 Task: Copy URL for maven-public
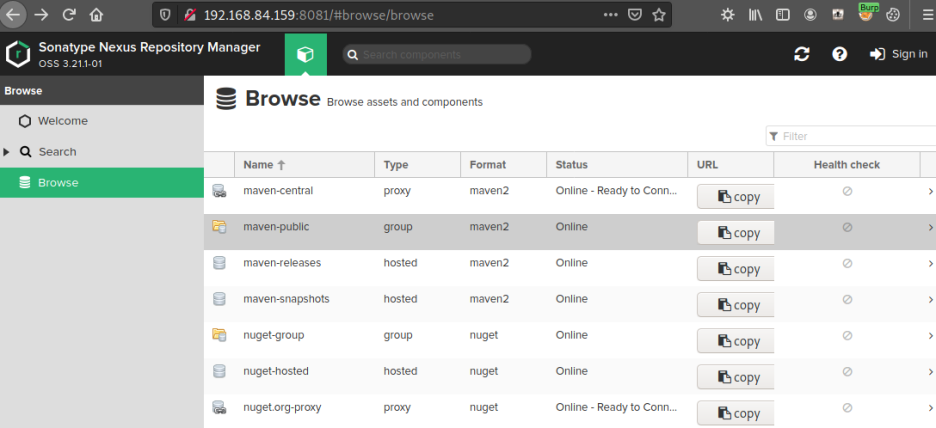[x=736, y=233]
